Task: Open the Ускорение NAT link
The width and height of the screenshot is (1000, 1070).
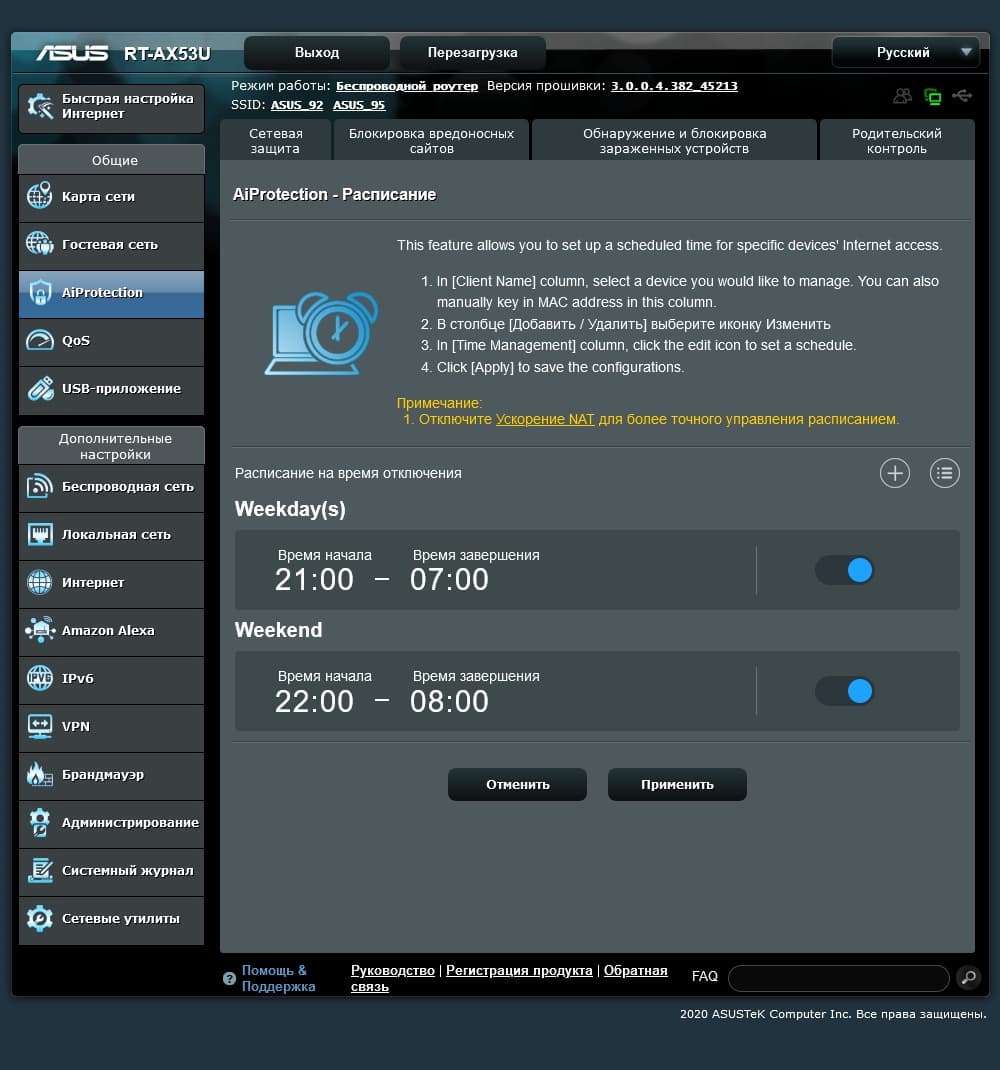Action: (545, 419)
